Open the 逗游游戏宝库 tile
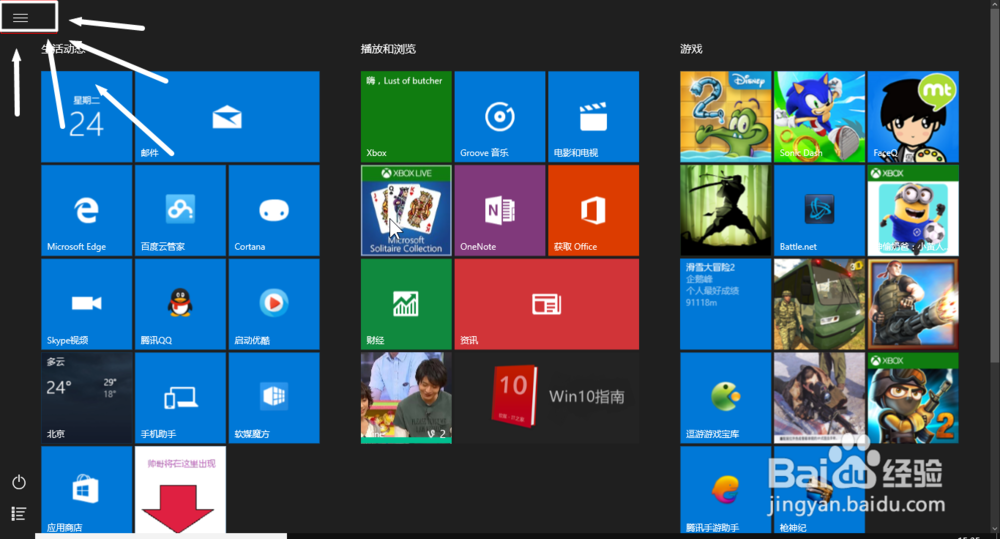1000x539 pixels. pos(726,398)
